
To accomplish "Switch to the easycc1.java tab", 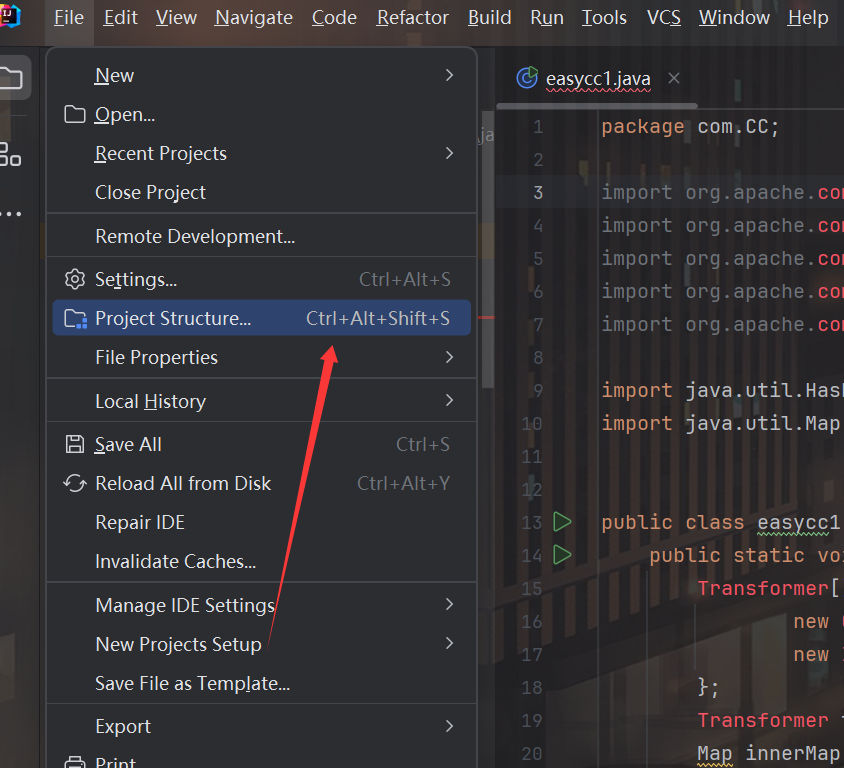I will point(597,79).
